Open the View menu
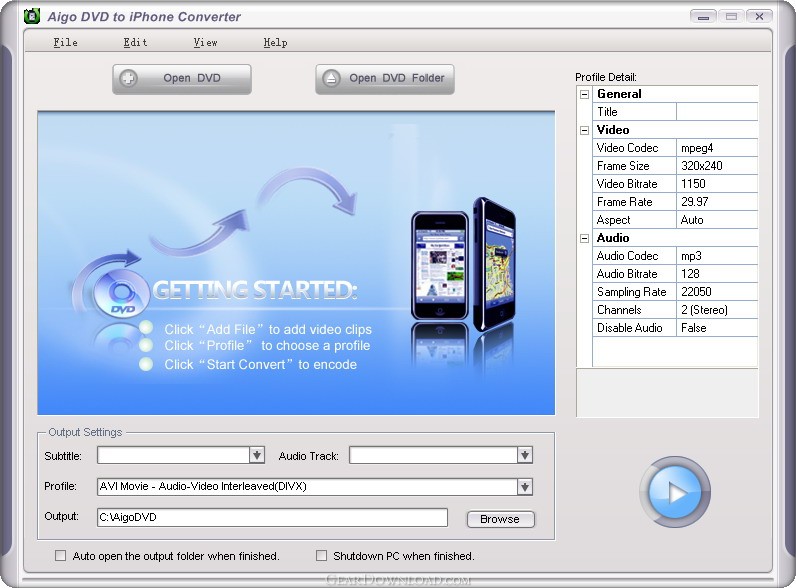The height and width of the screenshot is (588, 796). [206, 43]
